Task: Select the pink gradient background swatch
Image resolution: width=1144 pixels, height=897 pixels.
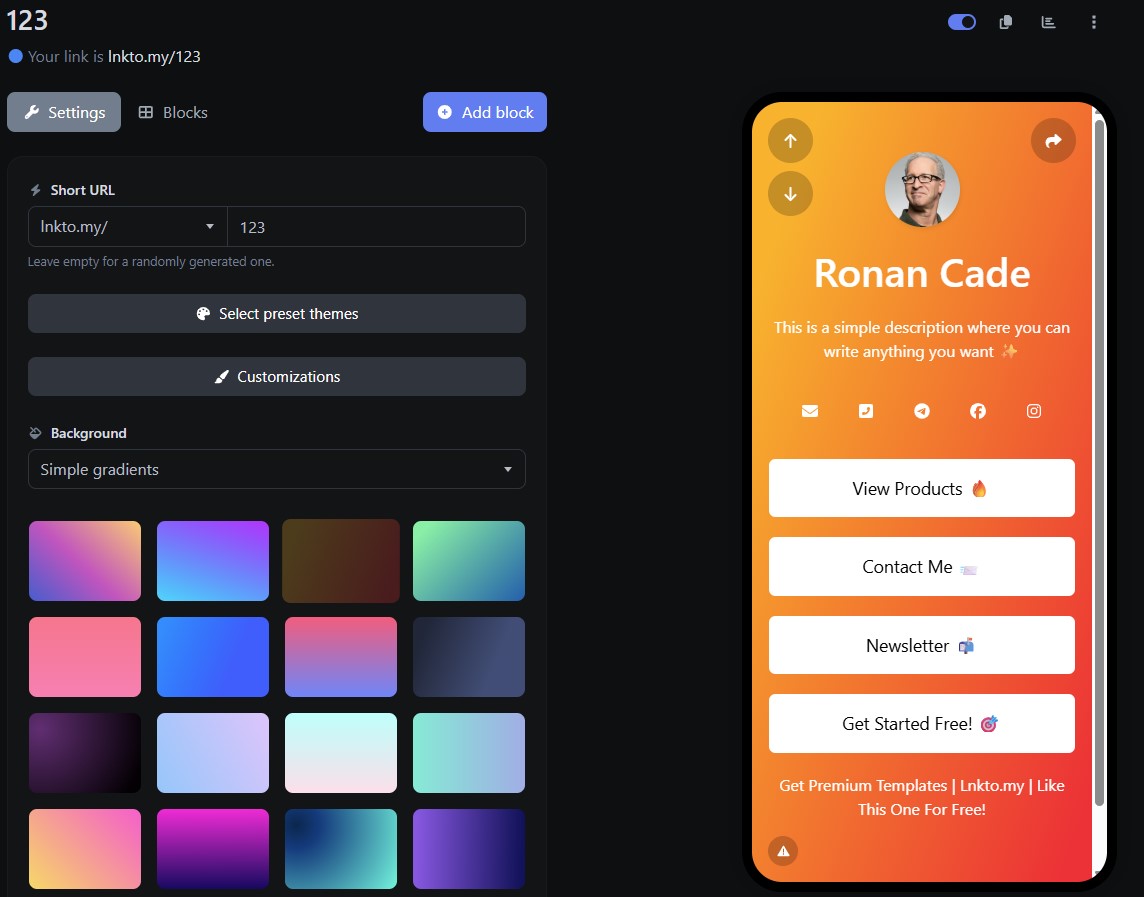Action: tap(85, 657)
